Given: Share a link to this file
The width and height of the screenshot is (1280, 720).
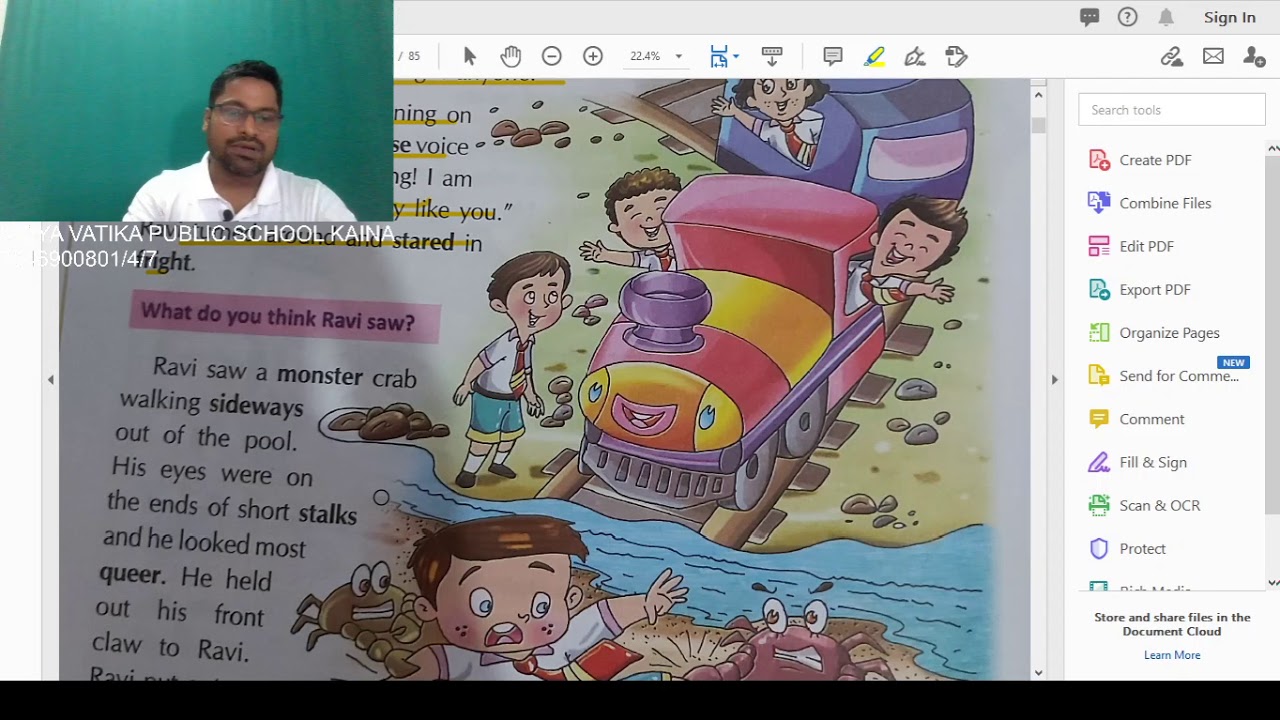Looking at the screenshot, I should pos(1172,57).
